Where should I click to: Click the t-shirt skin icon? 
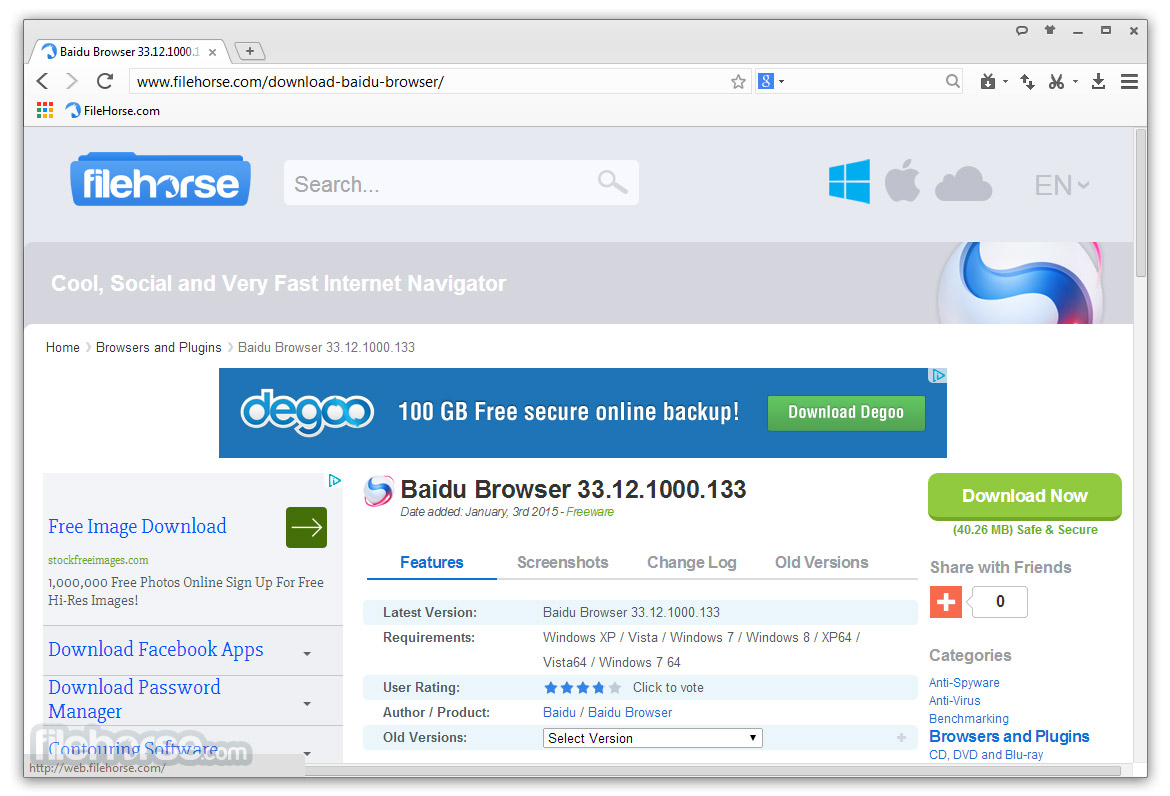coord(1050,30)
